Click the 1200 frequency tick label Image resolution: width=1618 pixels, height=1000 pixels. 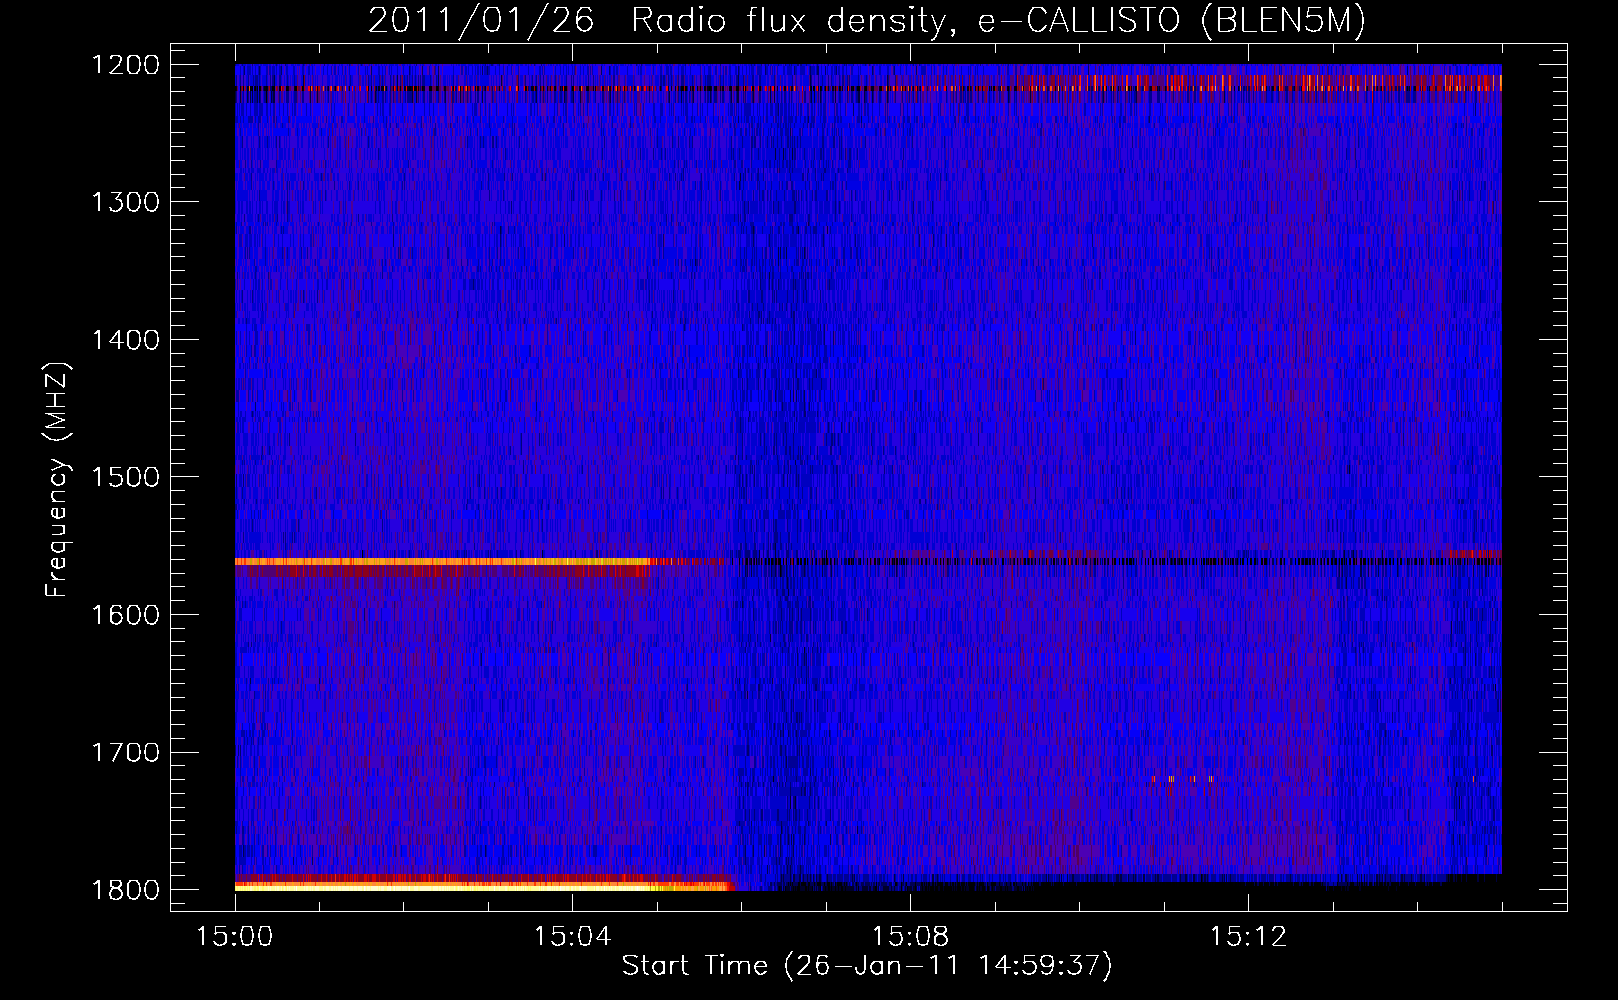pos(126,65)
